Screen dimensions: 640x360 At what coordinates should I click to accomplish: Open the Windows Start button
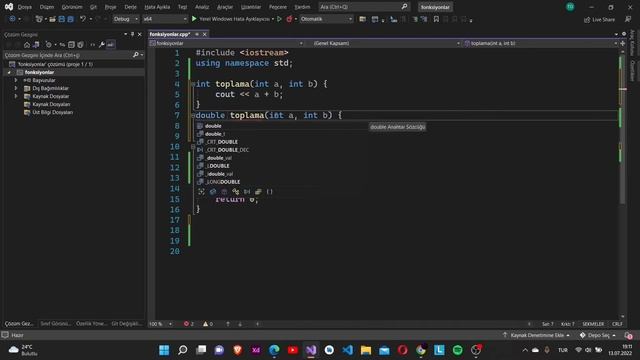pos(164,350)
